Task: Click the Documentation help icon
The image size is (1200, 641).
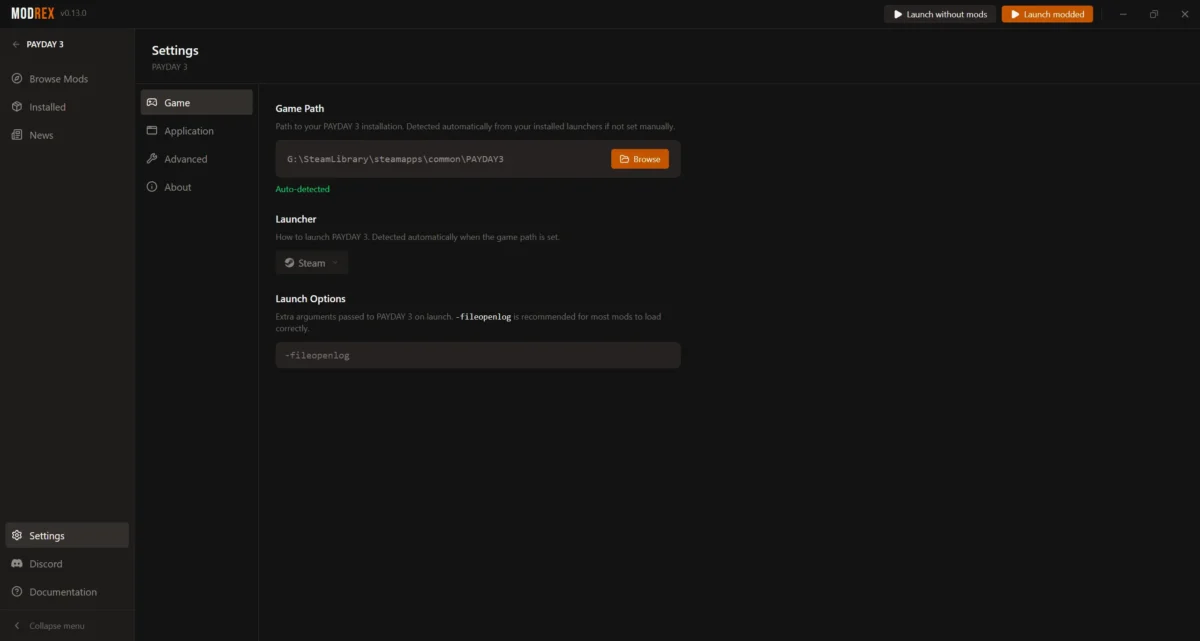Action: (x=17, y=592)
